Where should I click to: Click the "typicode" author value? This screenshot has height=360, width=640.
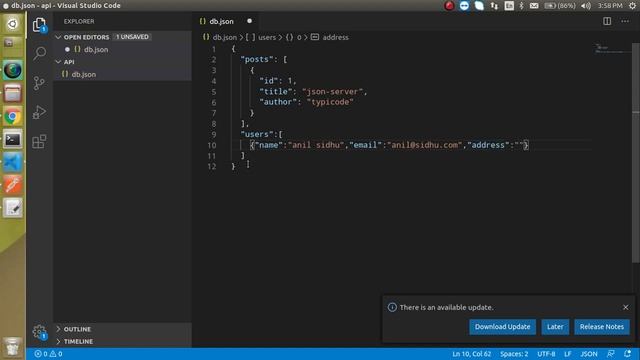pos(330,102)
